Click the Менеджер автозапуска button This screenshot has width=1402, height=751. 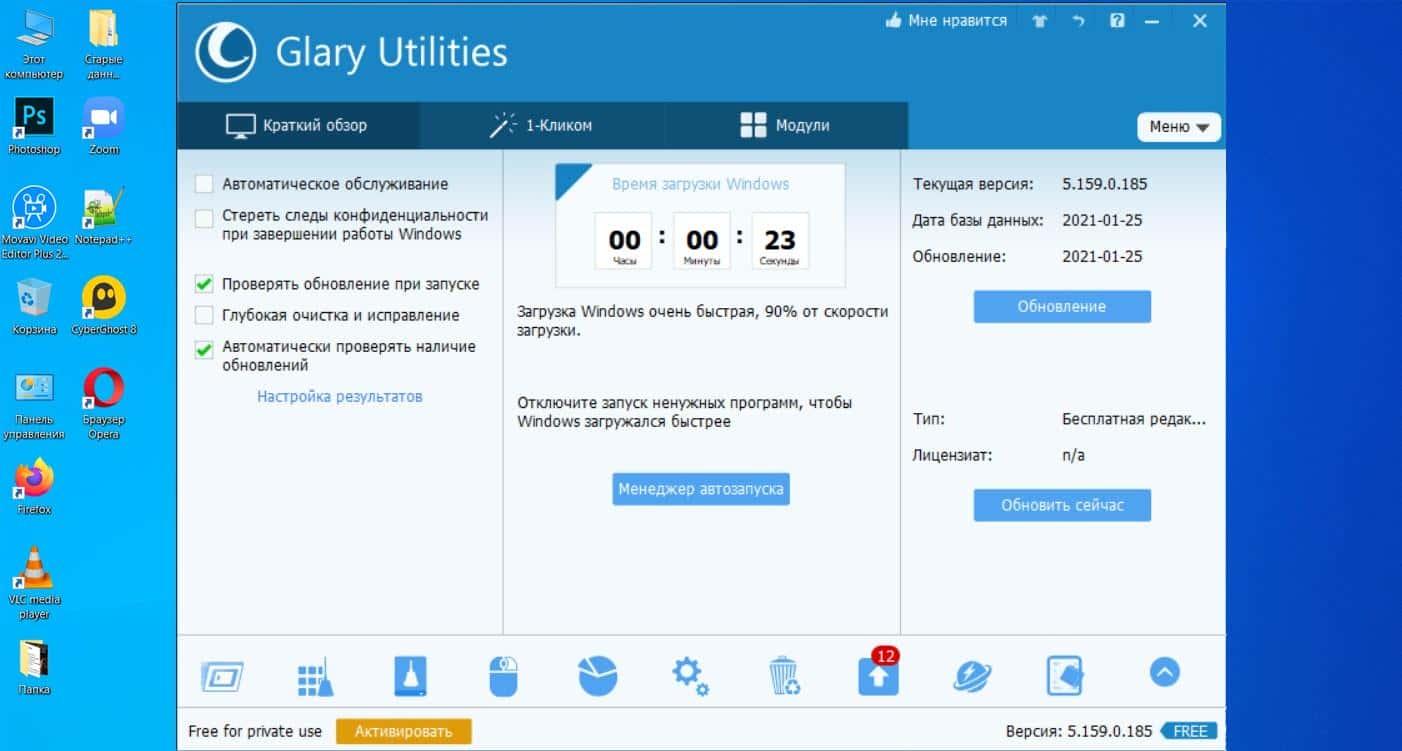pos(701,489)
